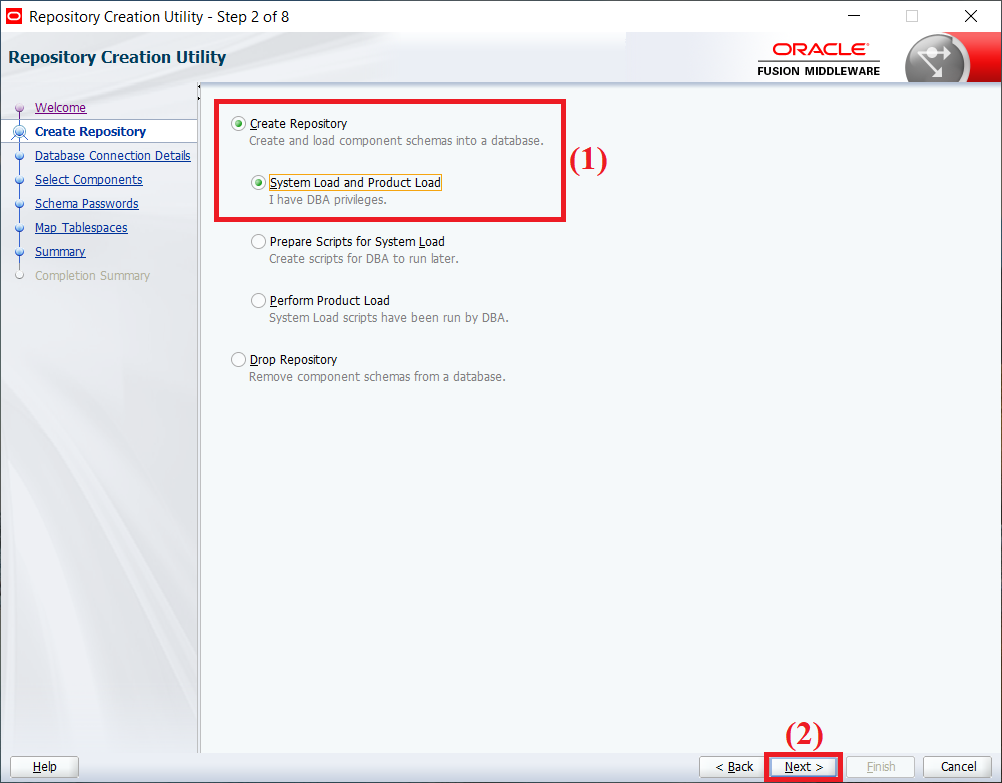The width and height of the screenshot is (1002, 783).
Task: Click the step bullet beside Select Components
Action: click(20, 180)
